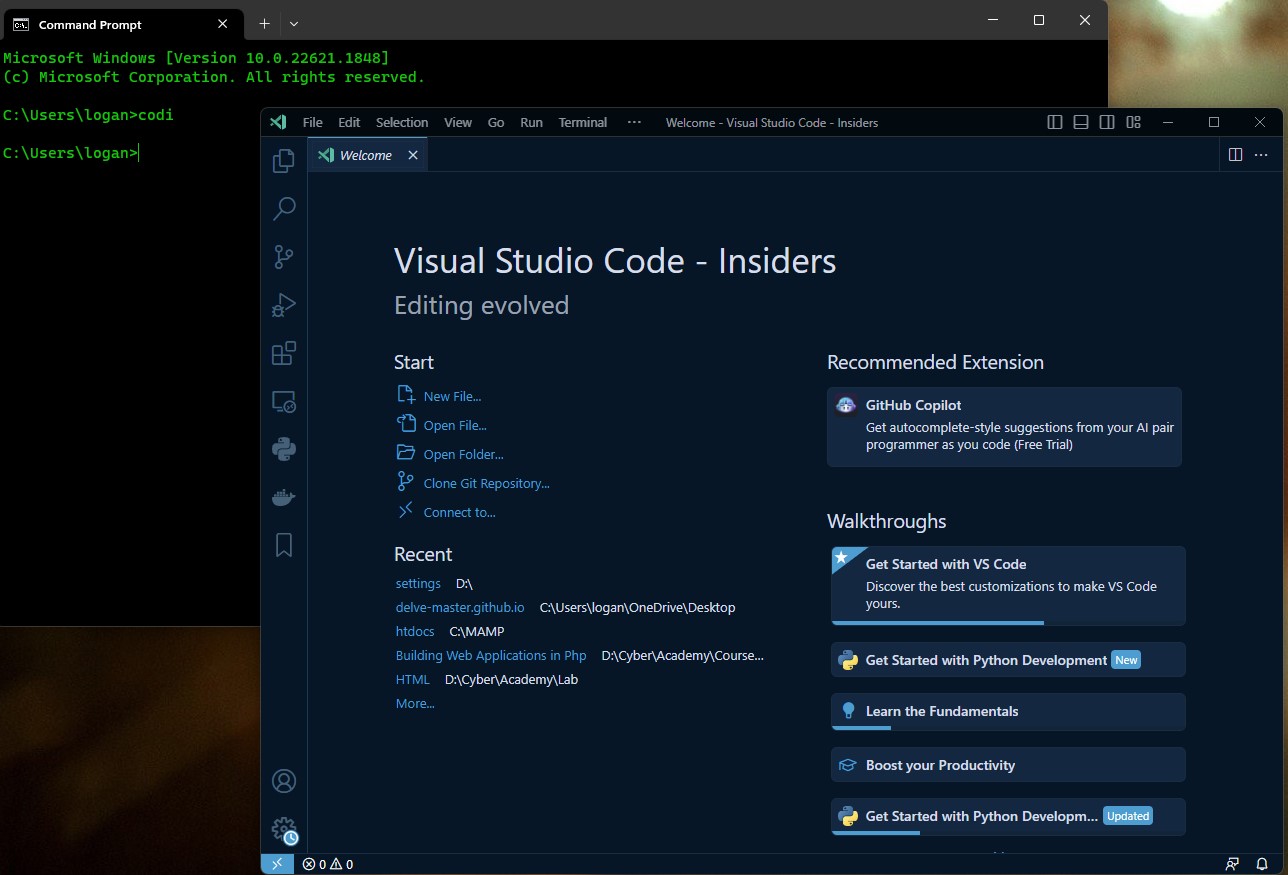This screenshot has width=1288, height=875.
Task: Open errors and warnings in status bar
Action: tap(328, 864)
